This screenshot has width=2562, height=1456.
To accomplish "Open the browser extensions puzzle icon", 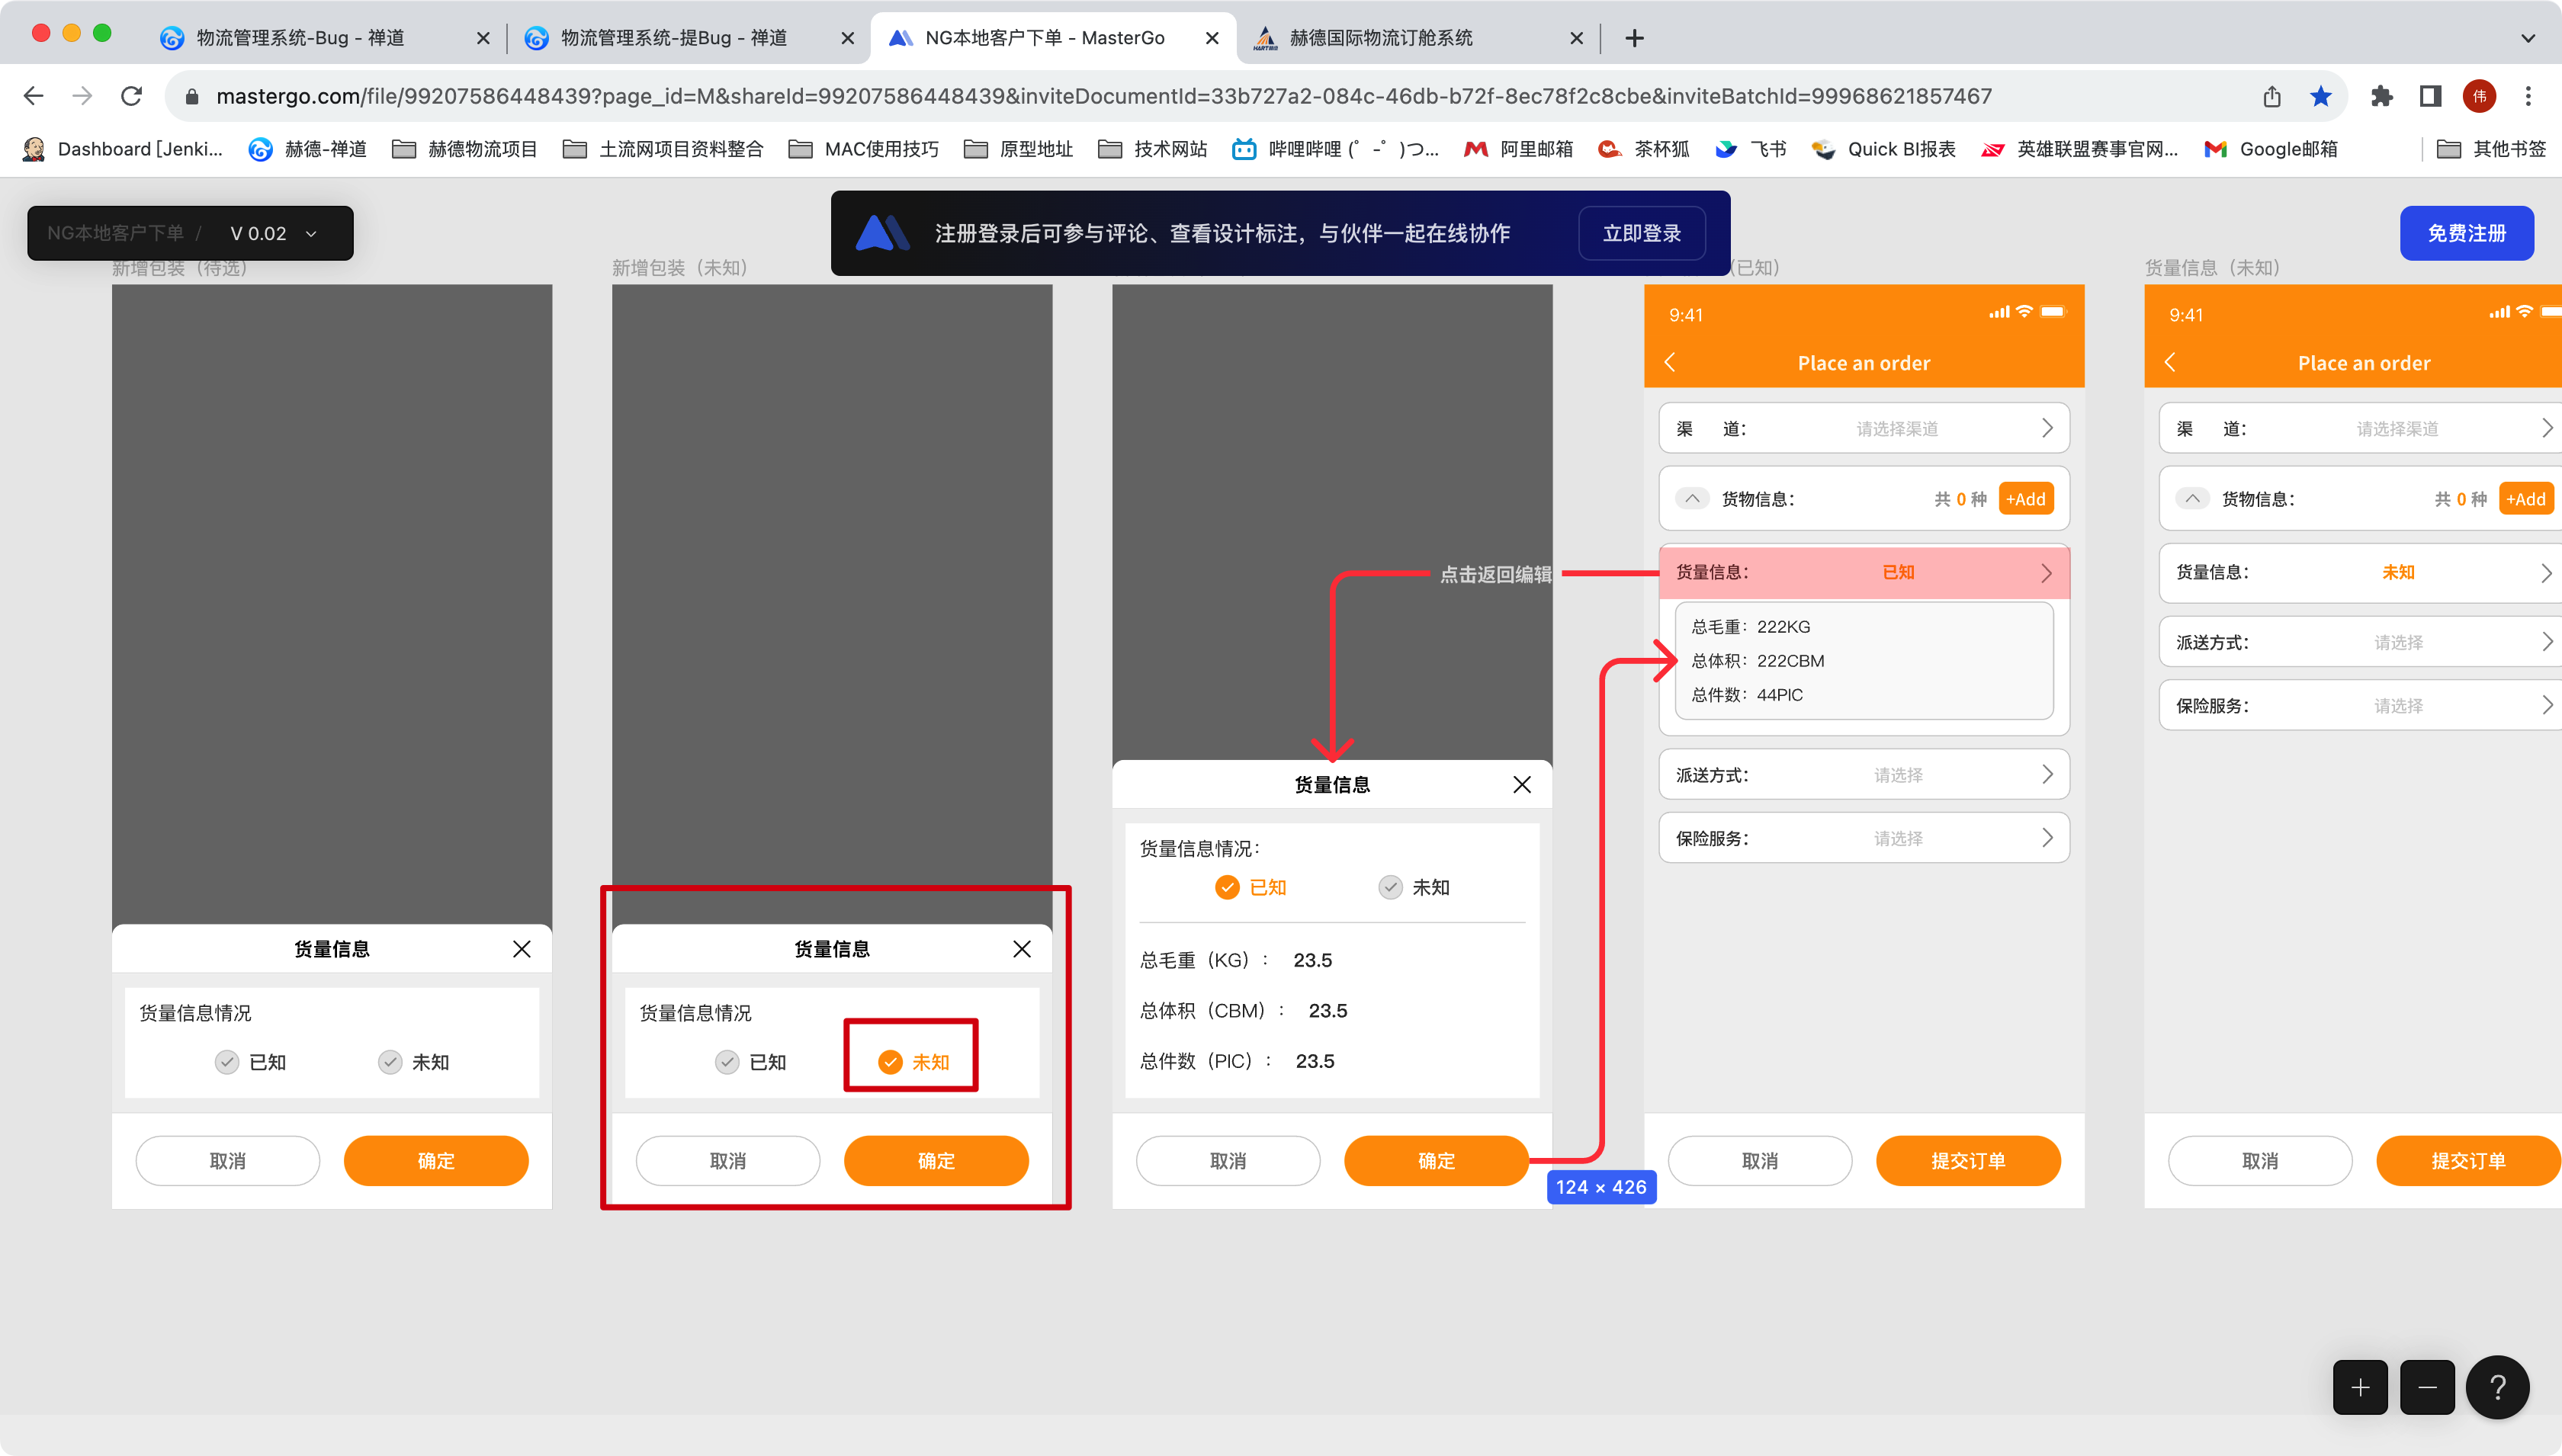I will [x=2382, y=96].
